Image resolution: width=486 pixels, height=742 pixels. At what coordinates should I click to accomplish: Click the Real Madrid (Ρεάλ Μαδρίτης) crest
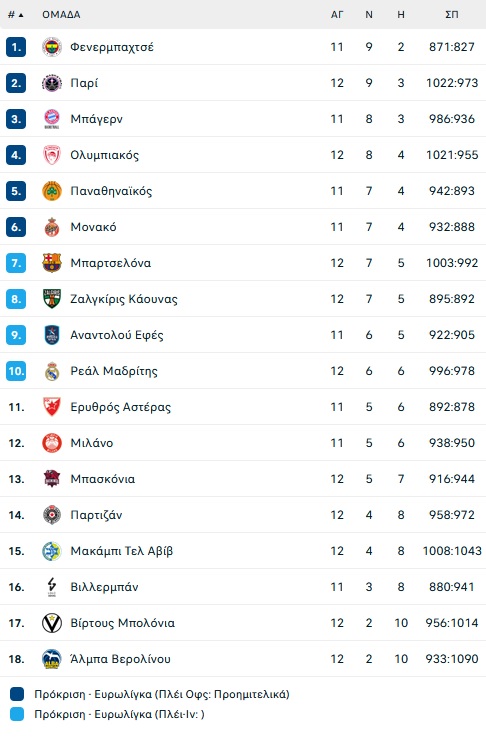pyautogui.click(x=52, y=371)
